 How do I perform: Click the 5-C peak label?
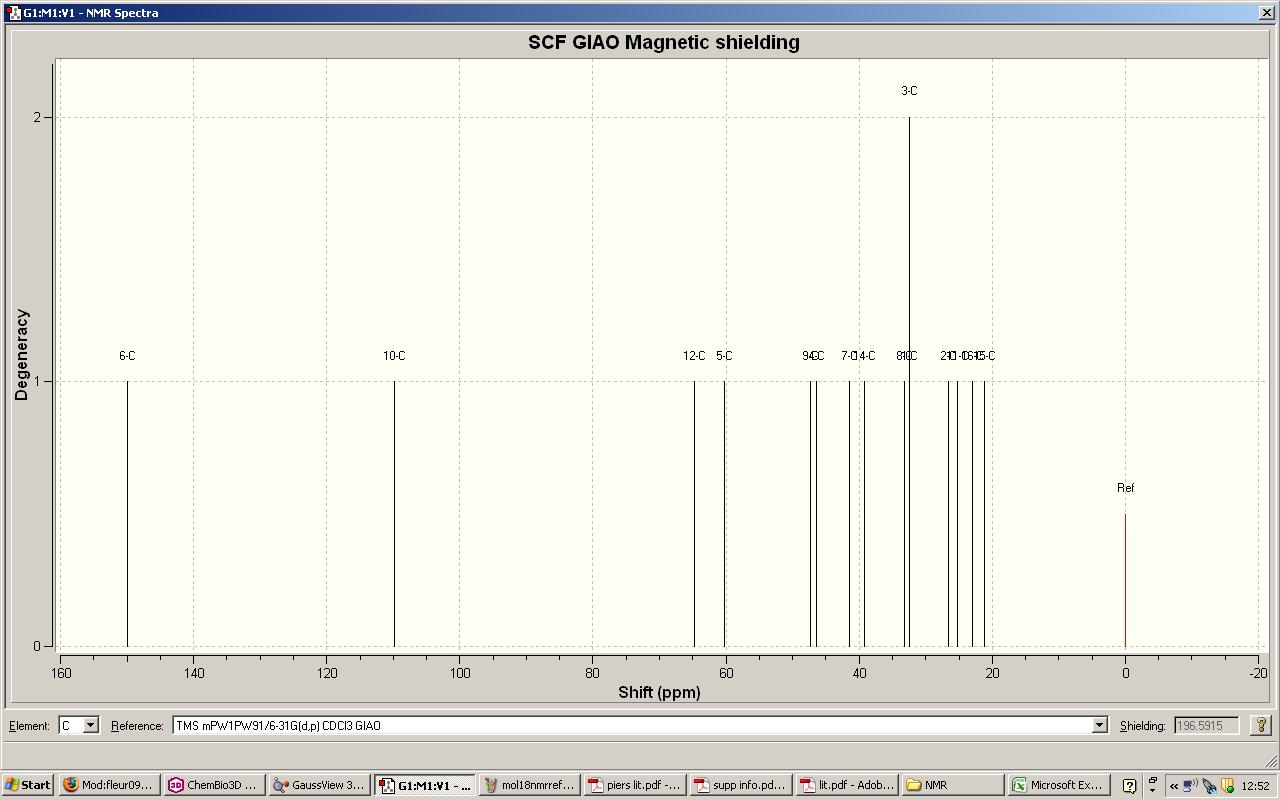click(x=724, y=356)
